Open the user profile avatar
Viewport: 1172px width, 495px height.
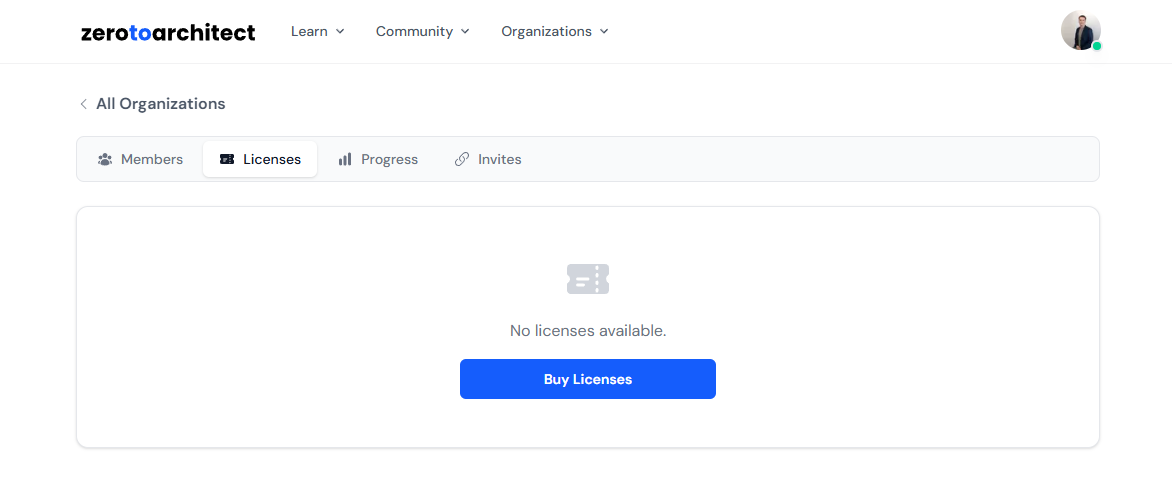click(1079, 31)
